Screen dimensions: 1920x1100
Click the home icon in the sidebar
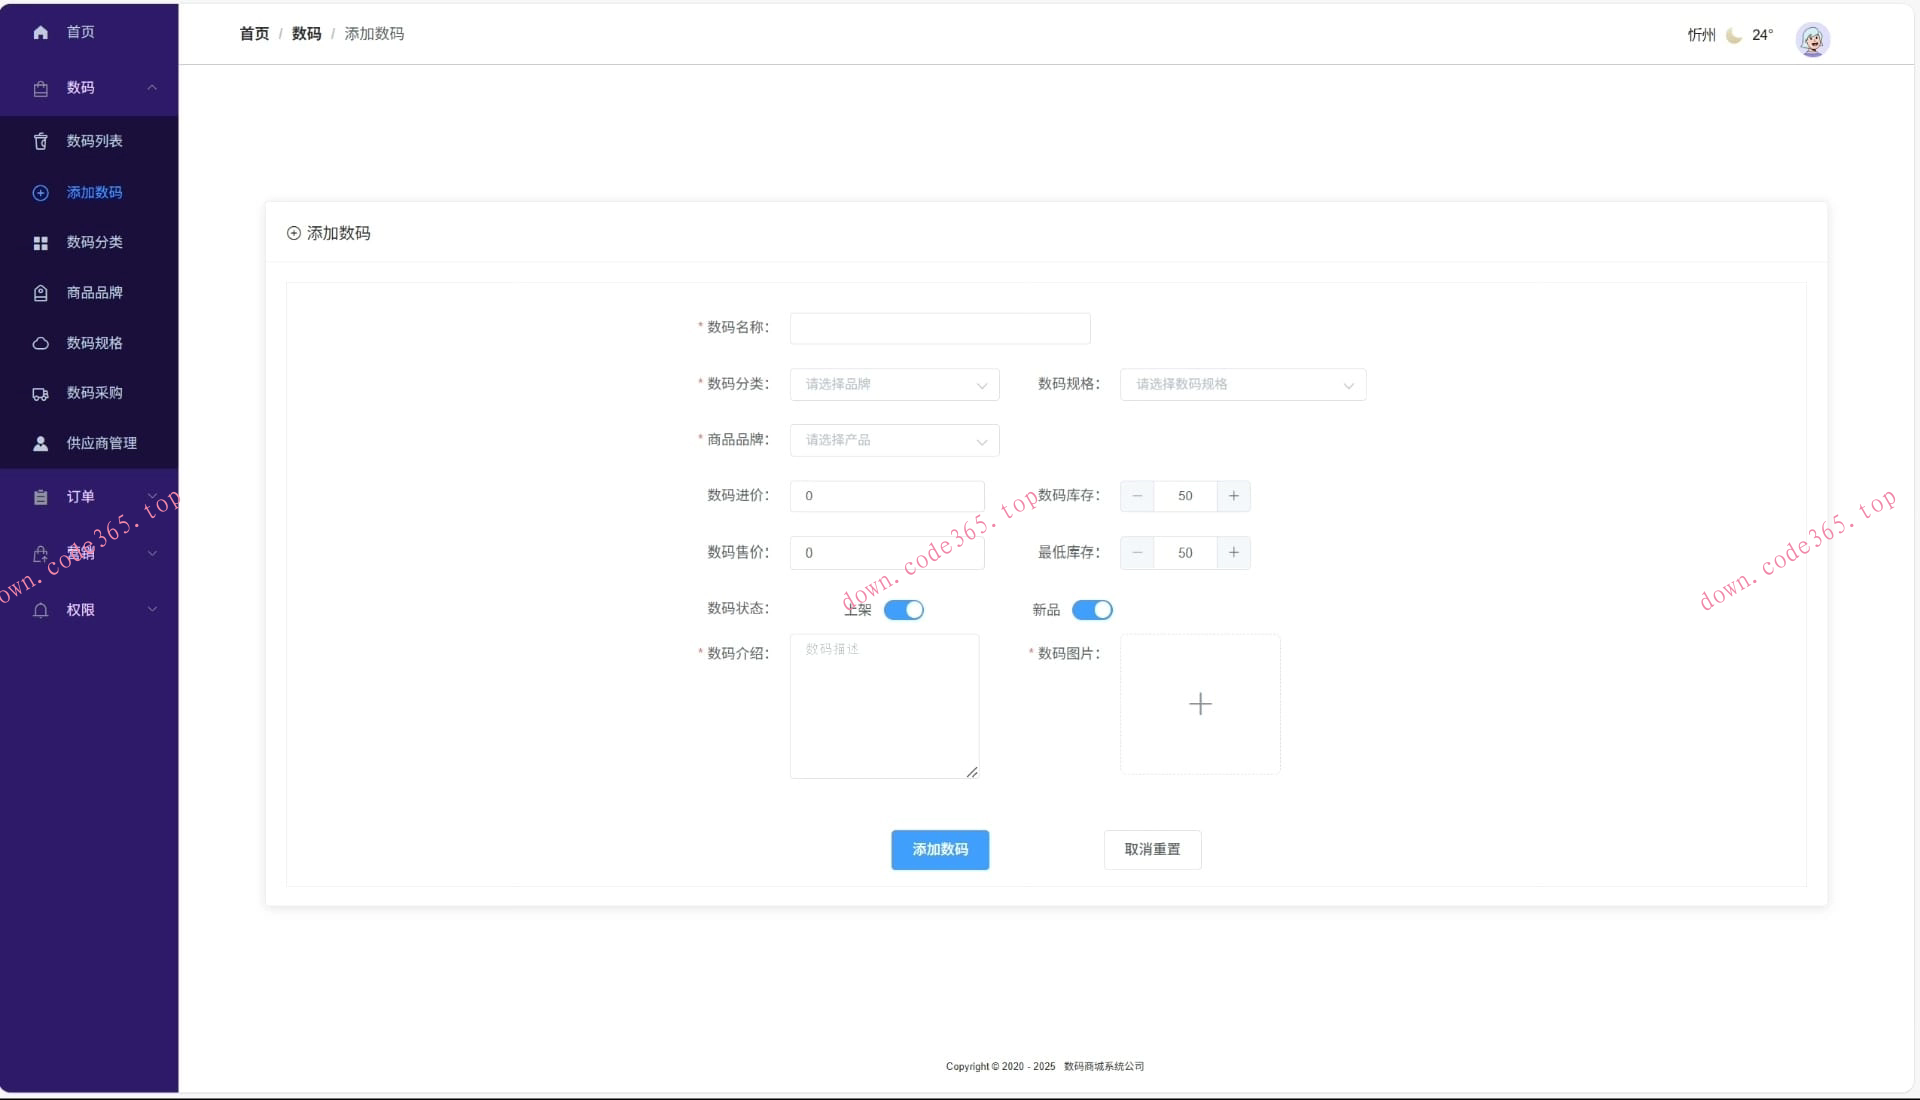point(40,33)
